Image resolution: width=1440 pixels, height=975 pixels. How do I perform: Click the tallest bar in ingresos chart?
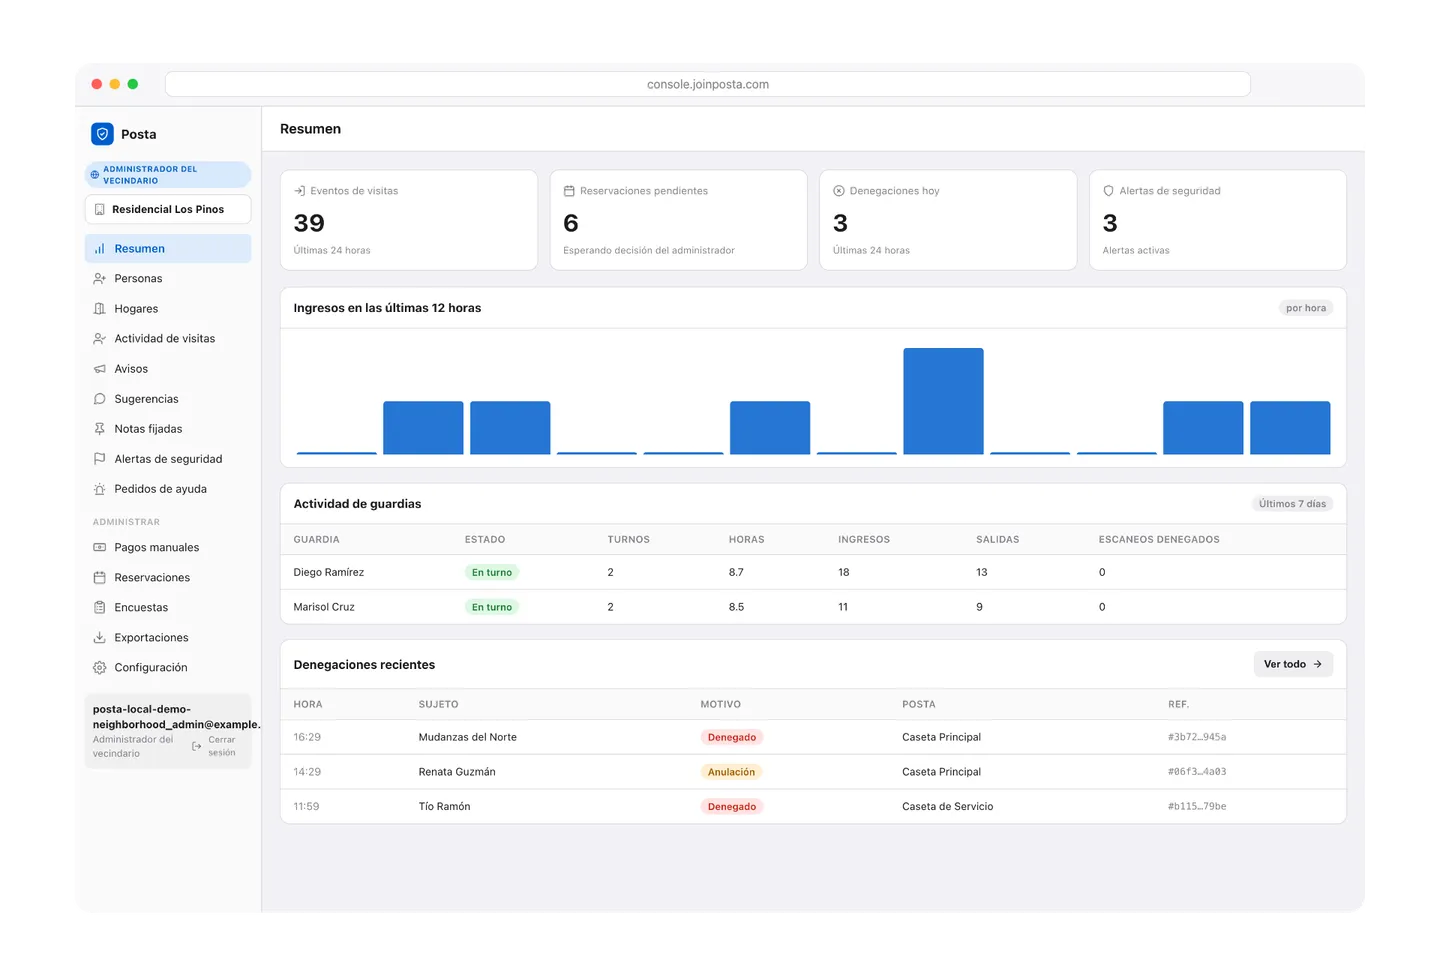coord(943,401)
